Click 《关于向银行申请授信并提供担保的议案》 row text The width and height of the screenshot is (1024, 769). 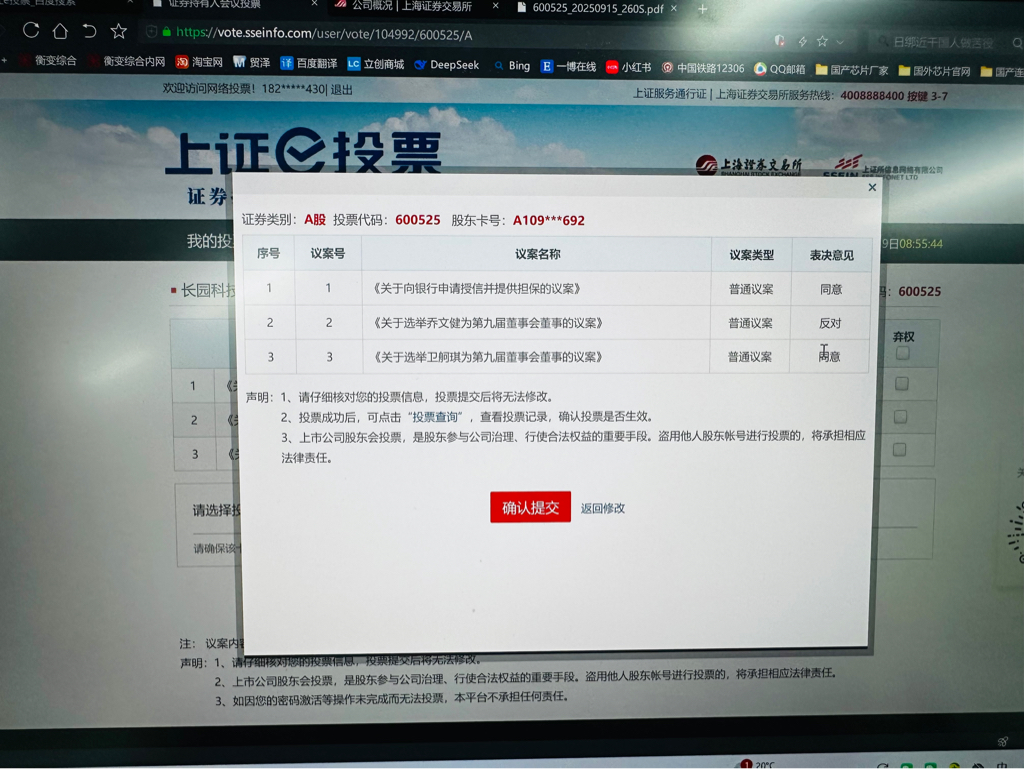tap(477, 289)
